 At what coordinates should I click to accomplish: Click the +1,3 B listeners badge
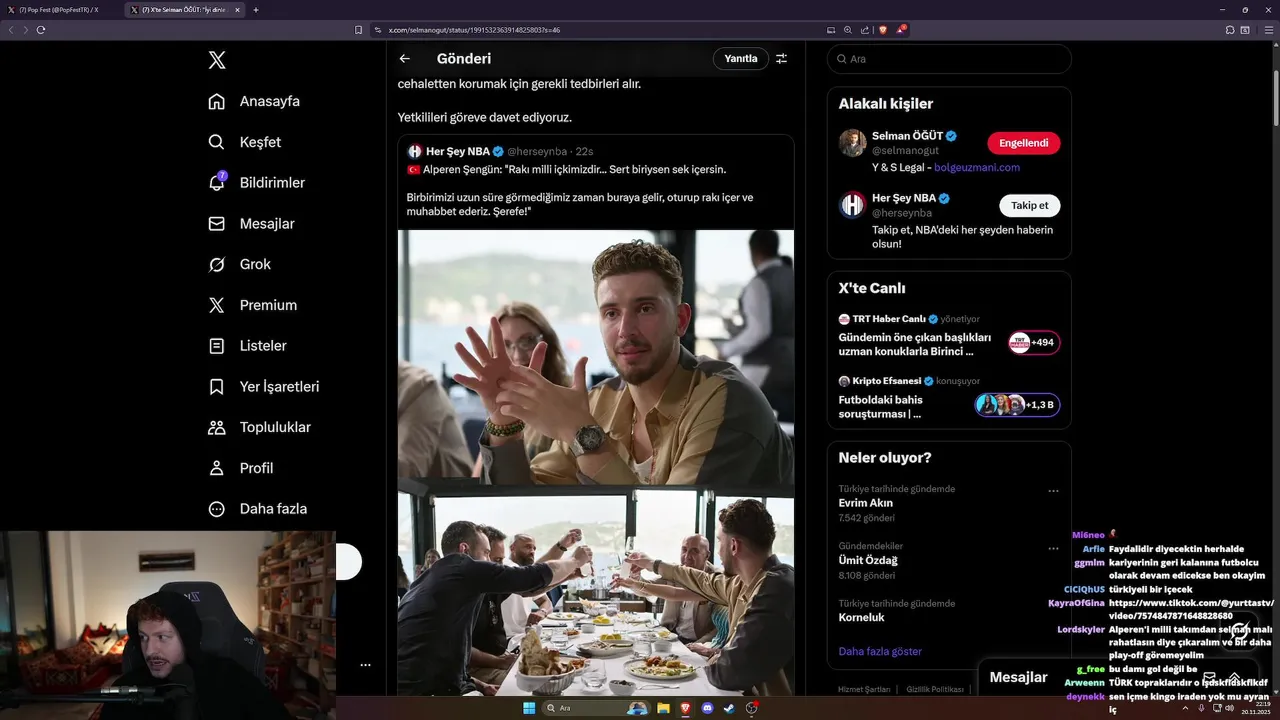point(1018,405)
